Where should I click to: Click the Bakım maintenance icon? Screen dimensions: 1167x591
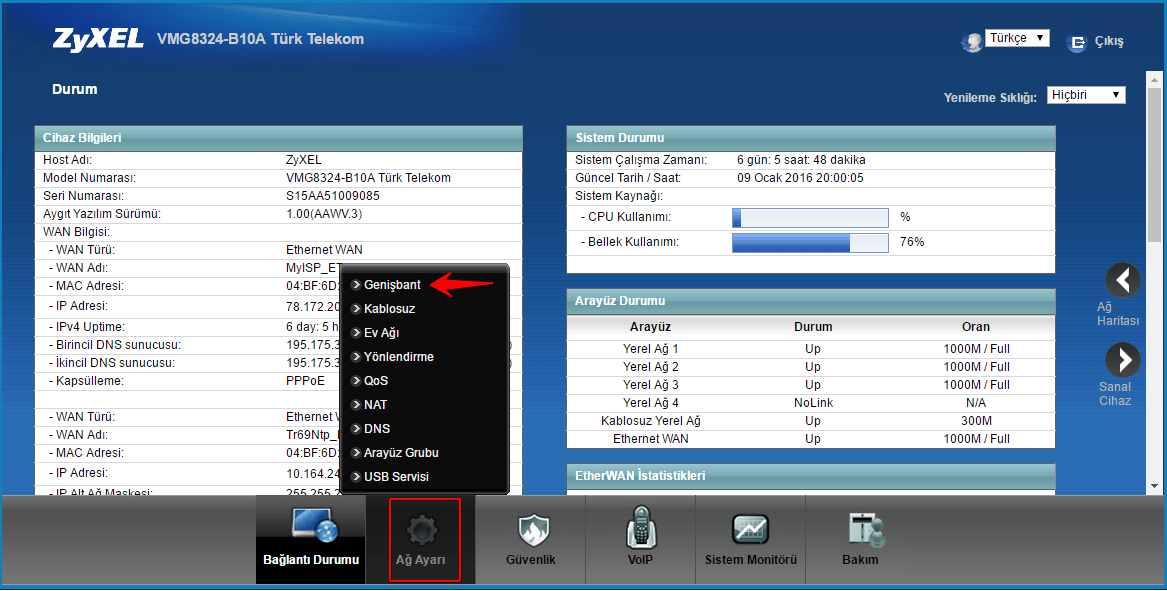pyautogui.click(x=860, y=529)
